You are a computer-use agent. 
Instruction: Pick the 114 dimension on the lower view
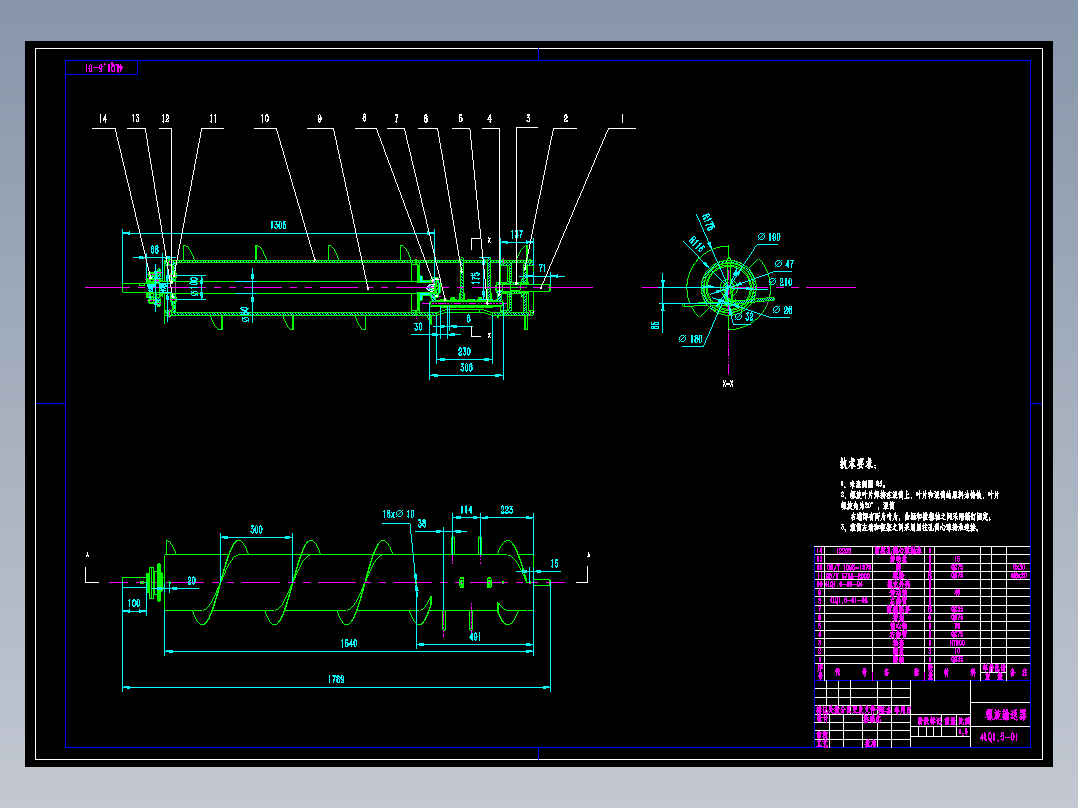(466, 510)
